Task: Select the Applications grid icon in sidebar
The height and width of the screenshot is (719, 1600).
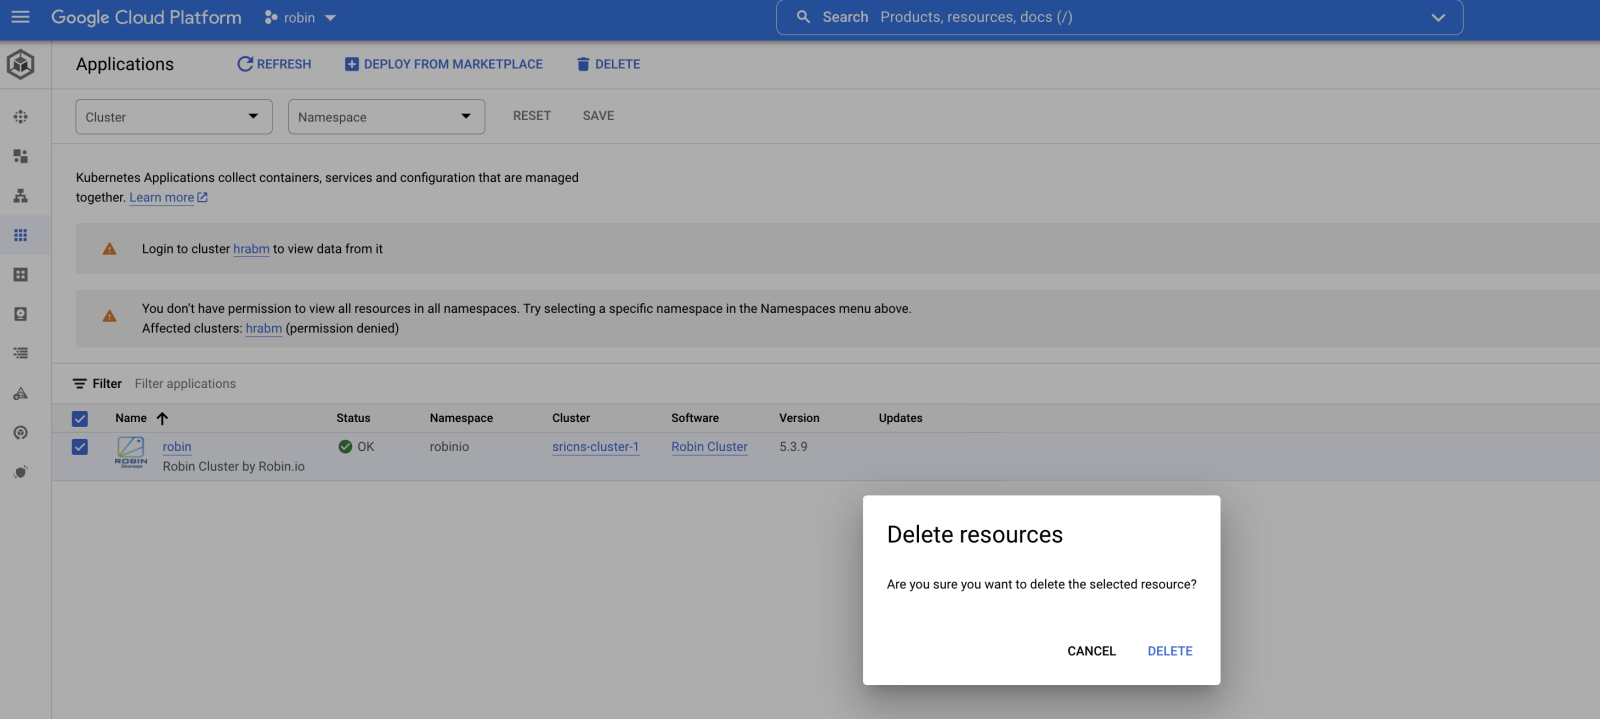Action: click(x=21, y=235)
